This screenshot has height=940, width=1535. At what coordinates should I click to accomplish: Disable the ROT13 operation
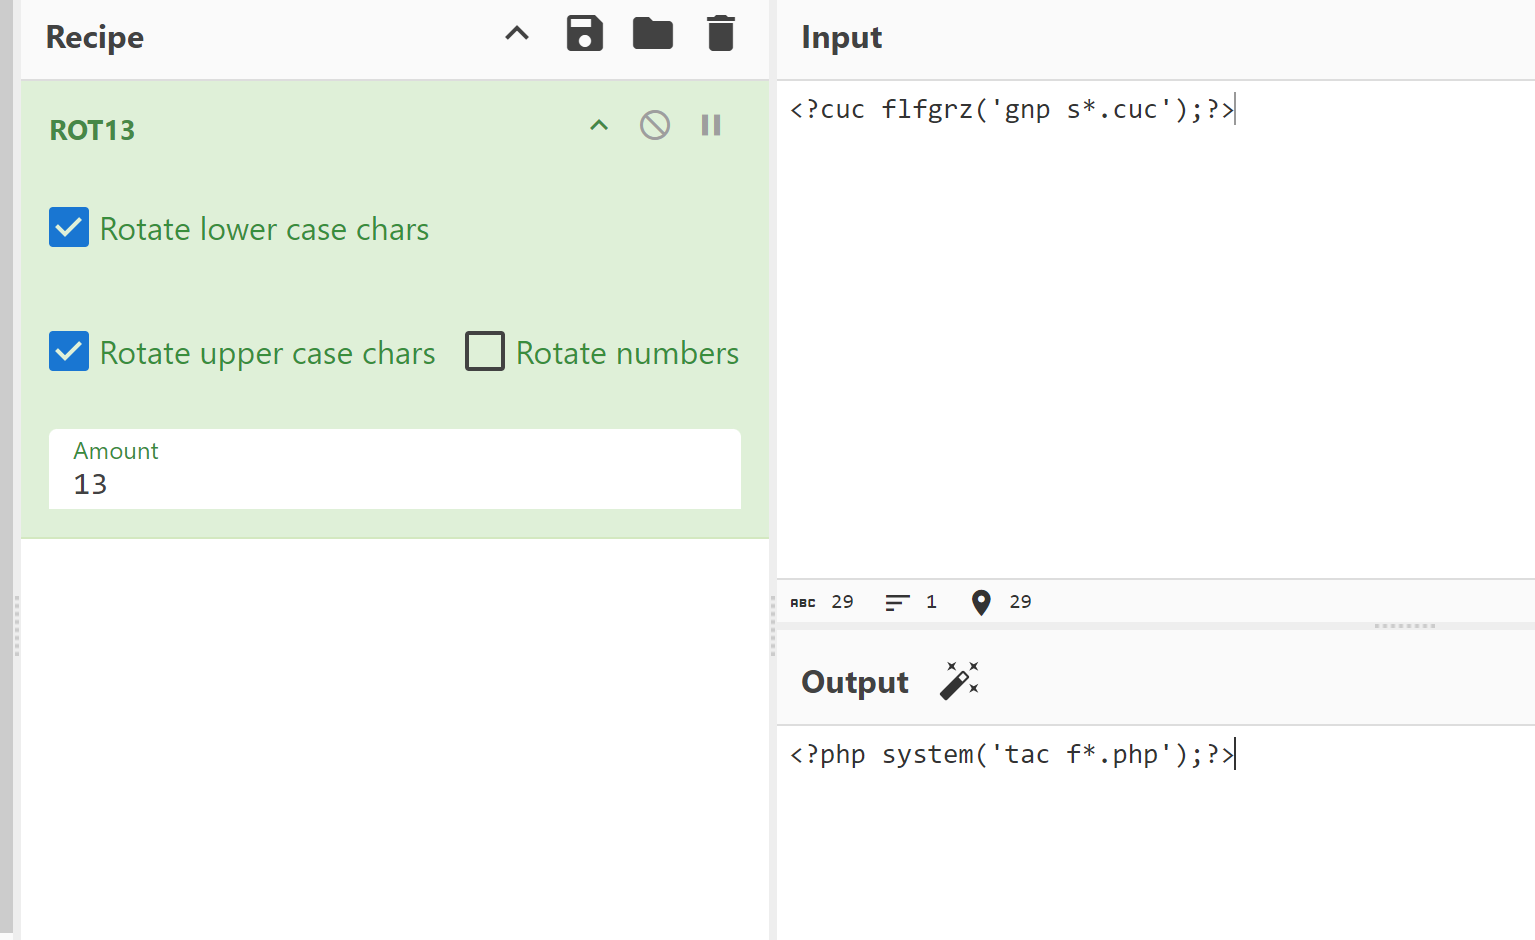click(655, 125)
